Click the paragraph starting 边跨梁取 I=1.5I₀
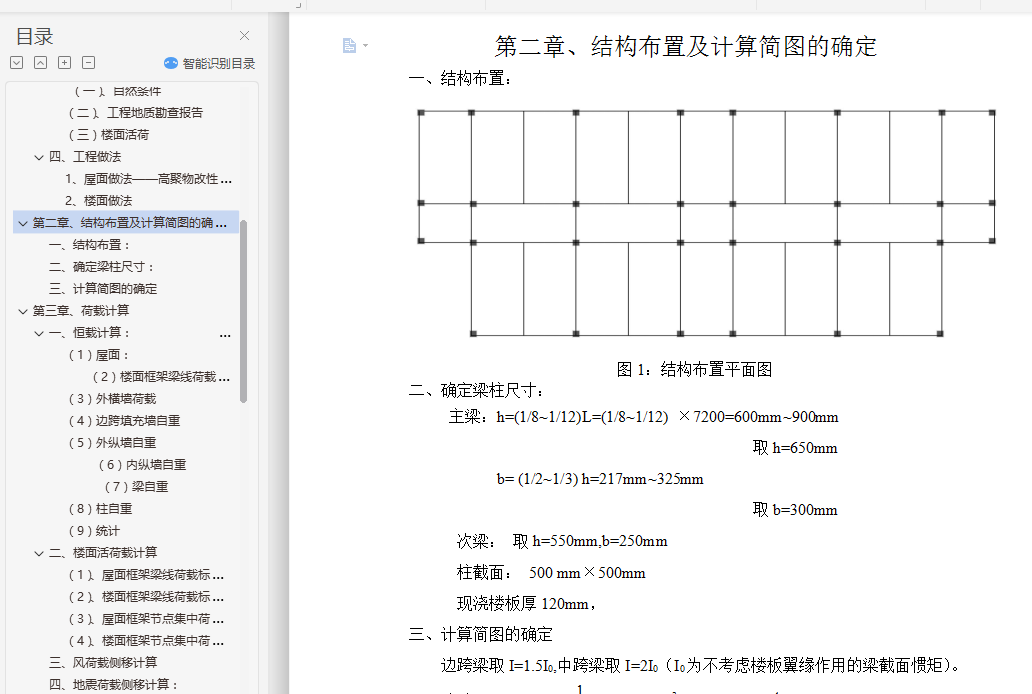Image resolution: width=1032 pixels, height=694 pixels. [700, 666]
